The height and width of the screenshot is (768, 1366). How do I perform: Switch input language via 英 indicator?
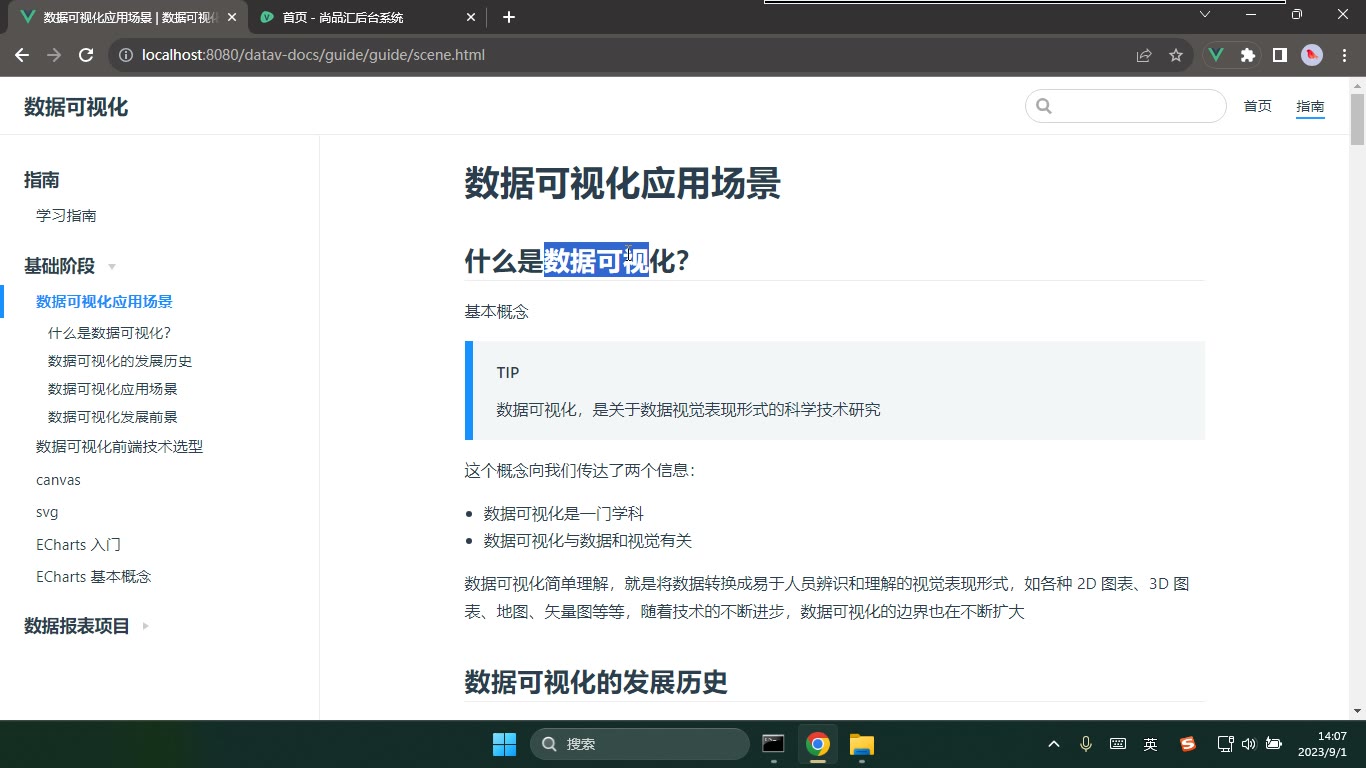[x=1151, y=744]
